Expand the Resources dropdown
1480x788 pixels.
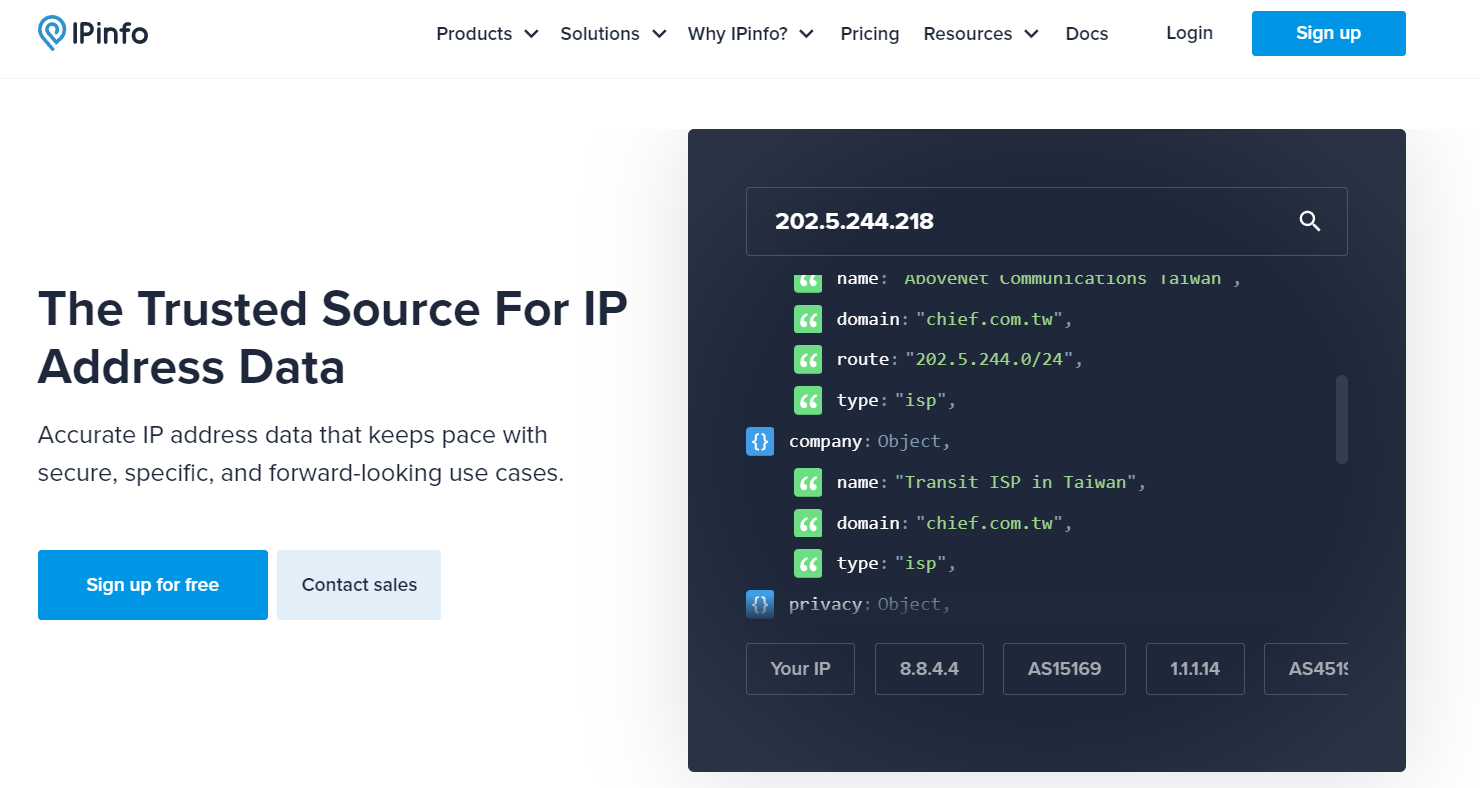pos(980,33)
